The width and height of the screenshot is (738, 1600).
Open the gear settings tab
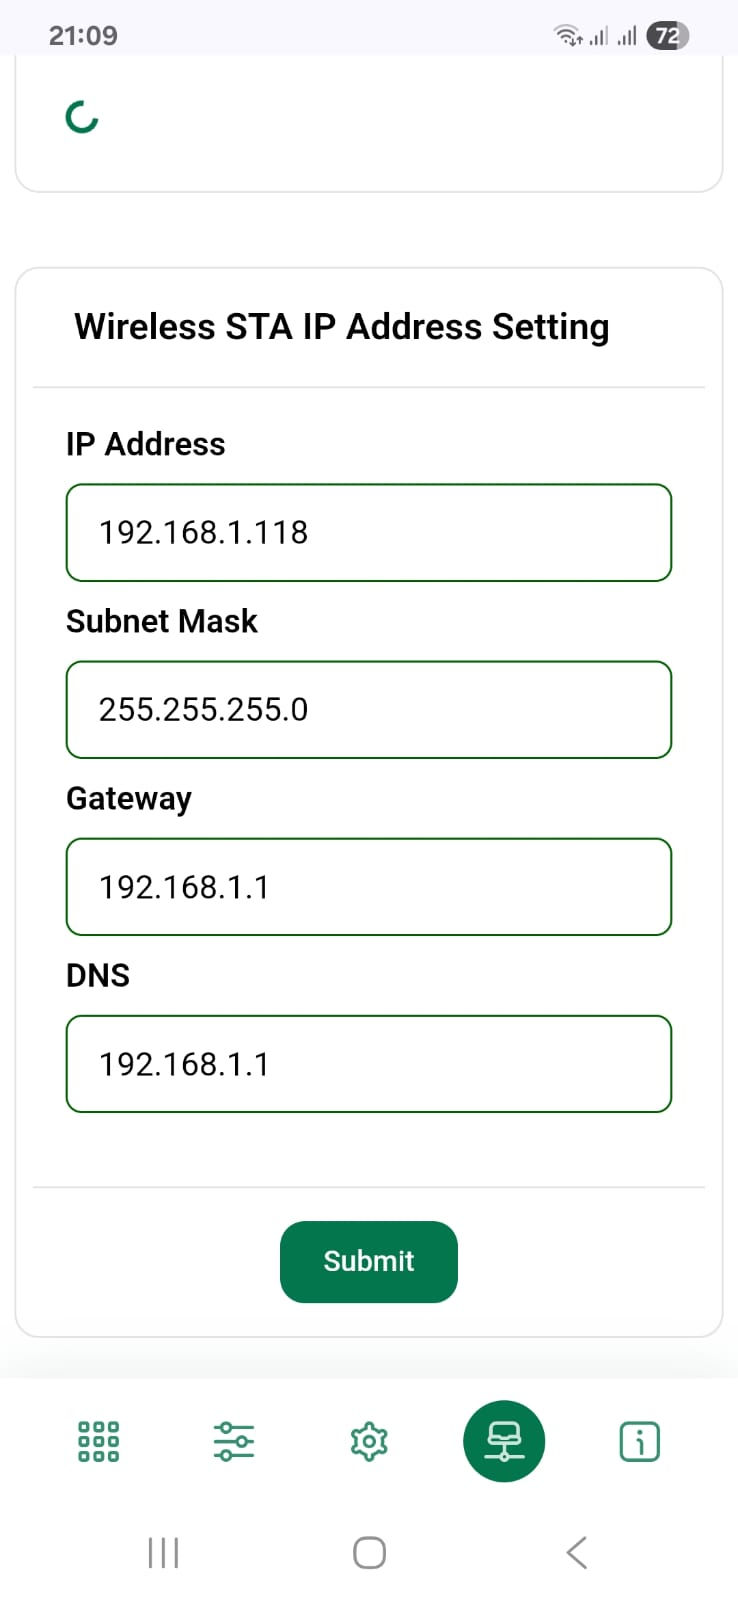[369, 1441]
